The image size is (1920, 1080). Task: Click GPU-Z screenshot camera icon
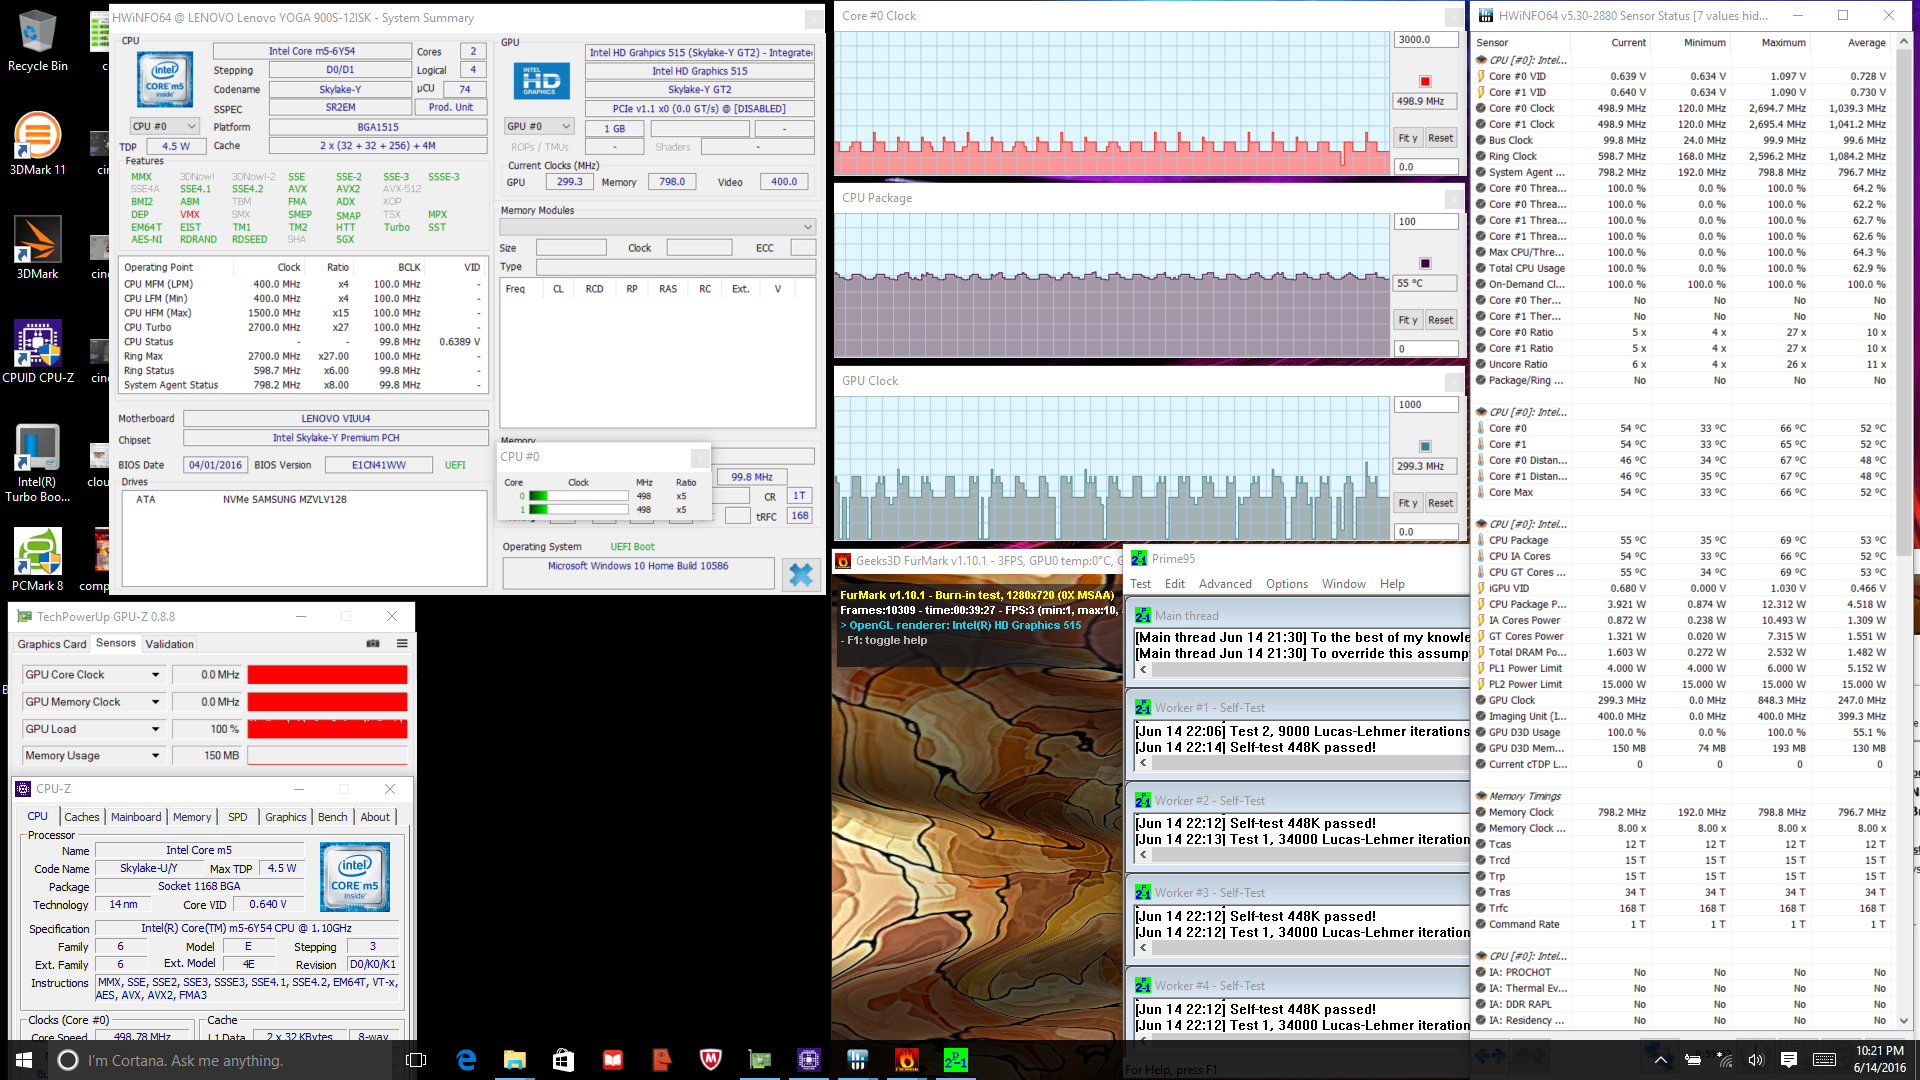click(x=373, y=644)
